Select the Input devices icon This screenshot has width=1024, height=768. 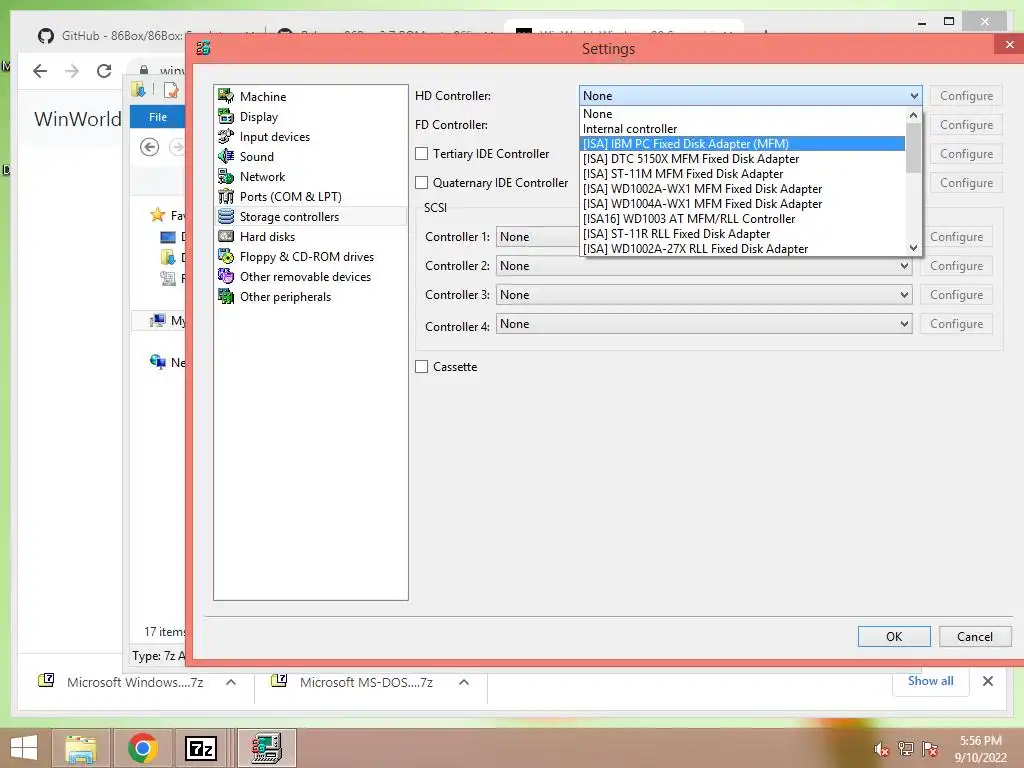click(226, 136)
